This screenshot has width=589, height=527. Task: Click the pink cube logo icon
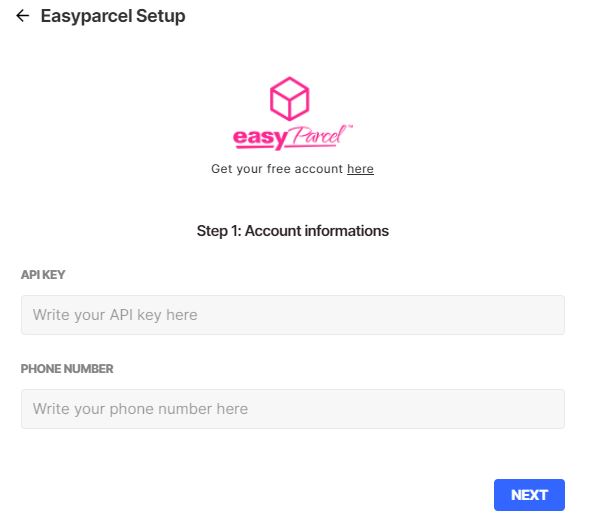pyautogui.click(x=290, y=99)
